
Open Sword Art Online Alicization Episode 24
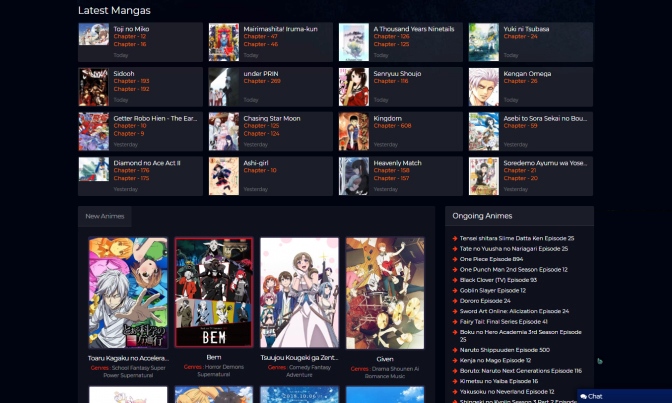tap(514, 311)
